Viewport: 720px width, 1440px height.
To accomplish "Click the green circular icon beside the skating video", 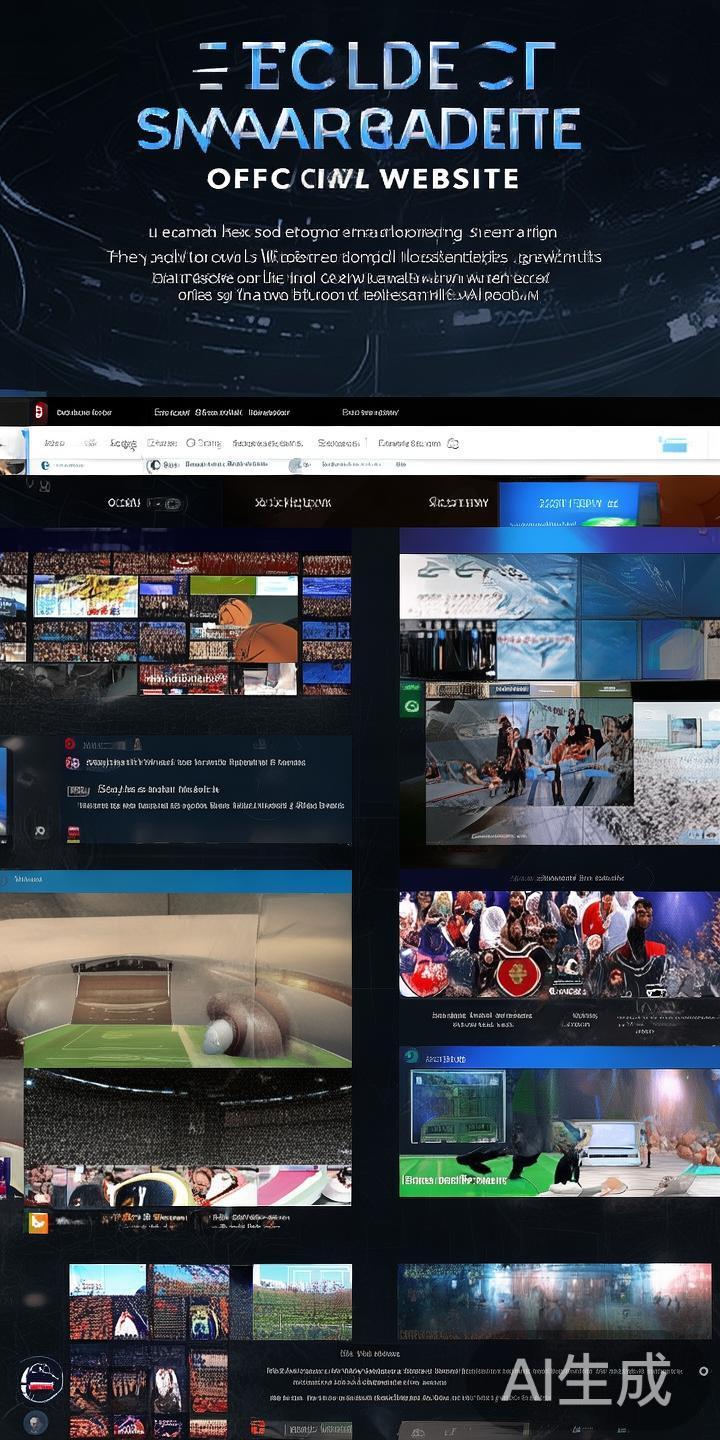I will [411, 706].
